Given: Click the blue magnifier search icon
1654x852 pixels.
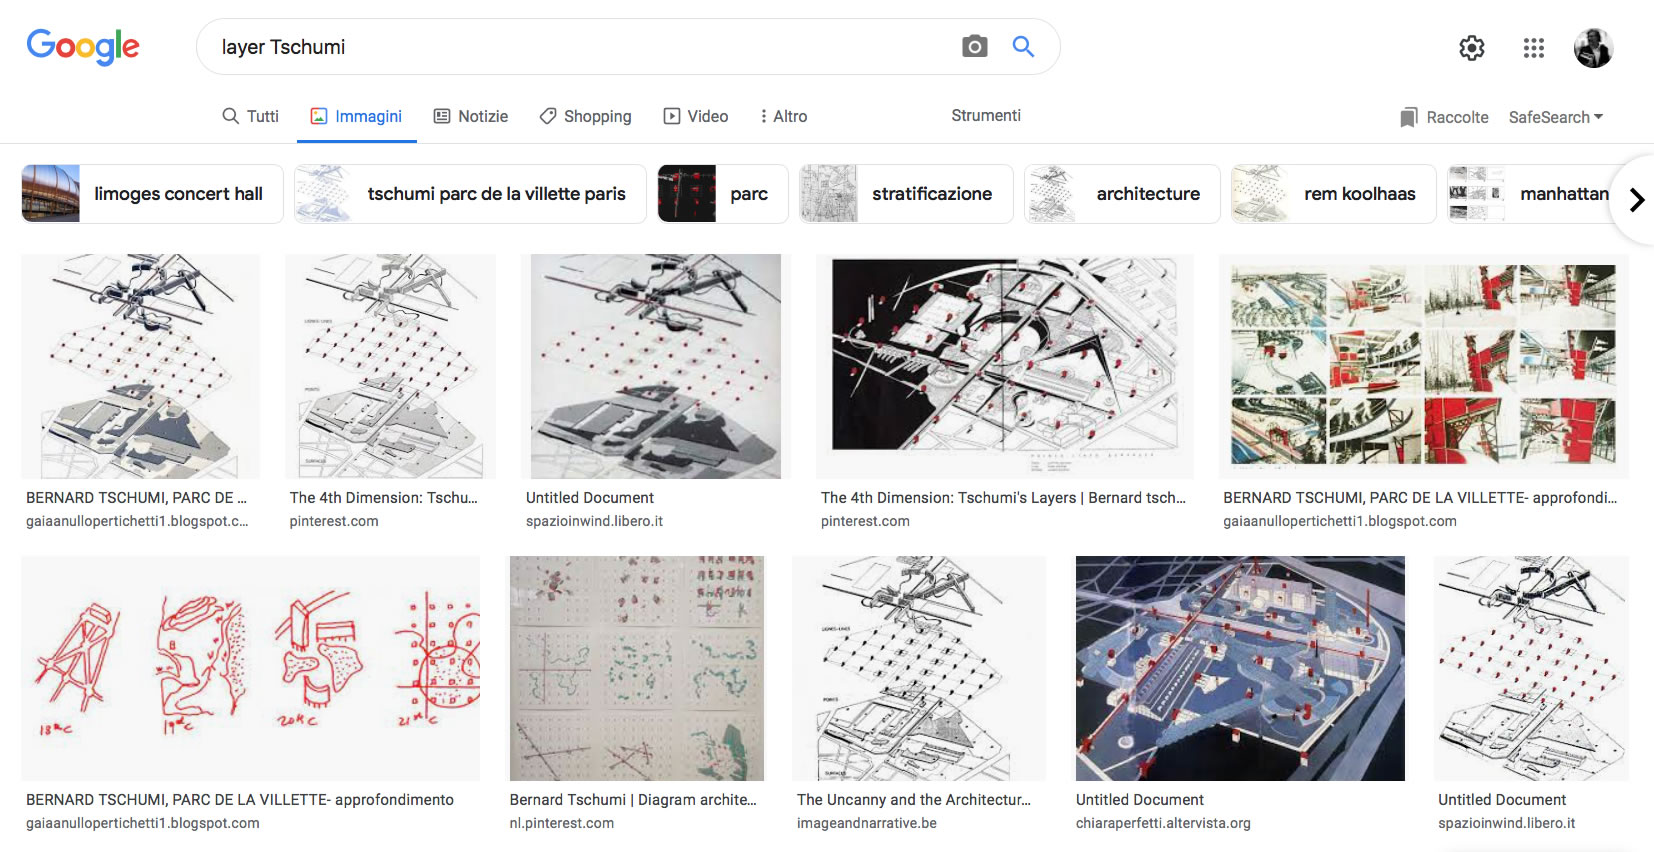Looking at the screenshot, I should click(x=1023, y=46).
